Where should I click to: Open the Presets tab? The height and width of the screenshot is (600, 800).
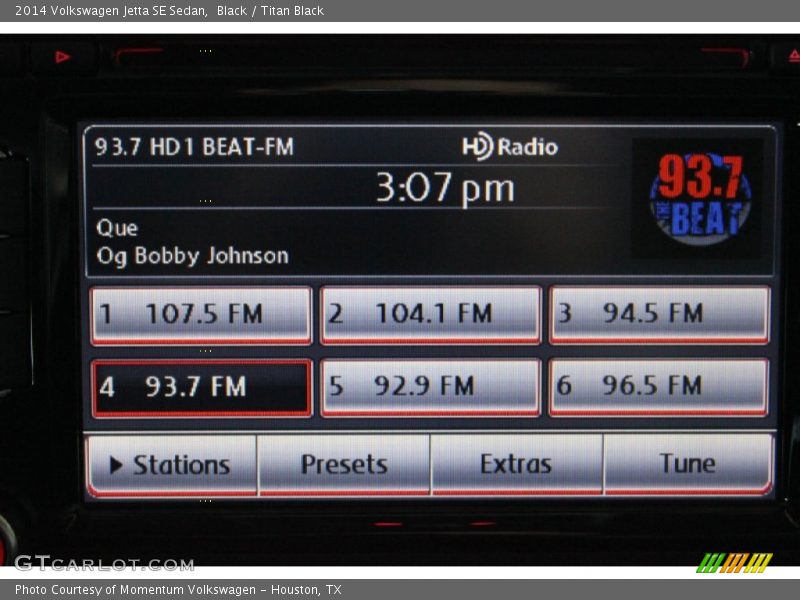point(344,465)
